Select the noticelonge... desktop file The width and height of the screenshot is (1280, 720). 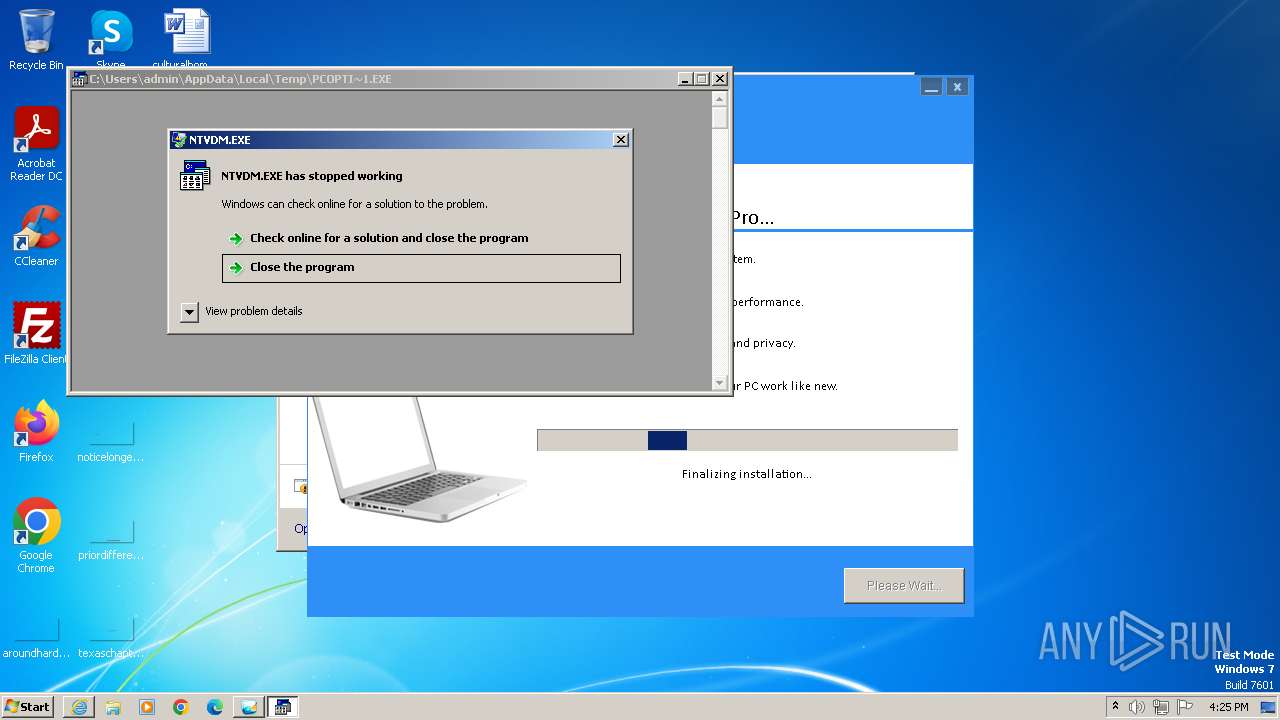[x=111, y=442]
